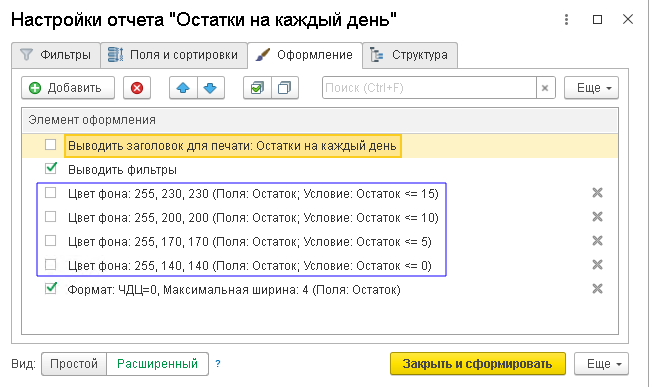Screen dimensions: 649x387
Task: Switch to the 'Поля и сортировки' tab
Action: [x=174, y=55]
